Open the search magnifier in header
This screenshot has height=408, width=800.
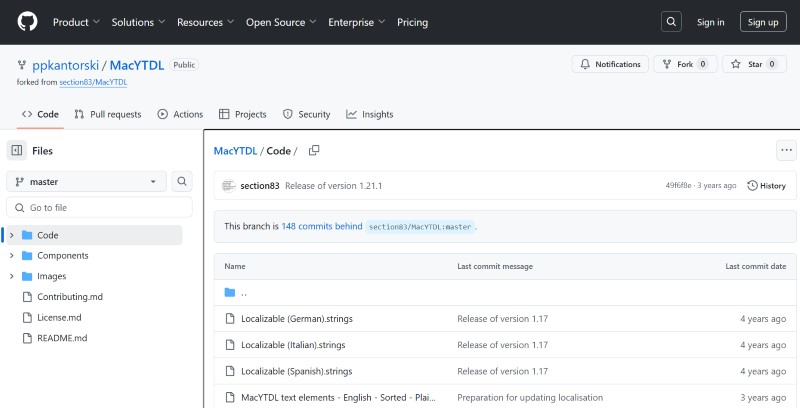pyautogui.click(x=671, y=22)
